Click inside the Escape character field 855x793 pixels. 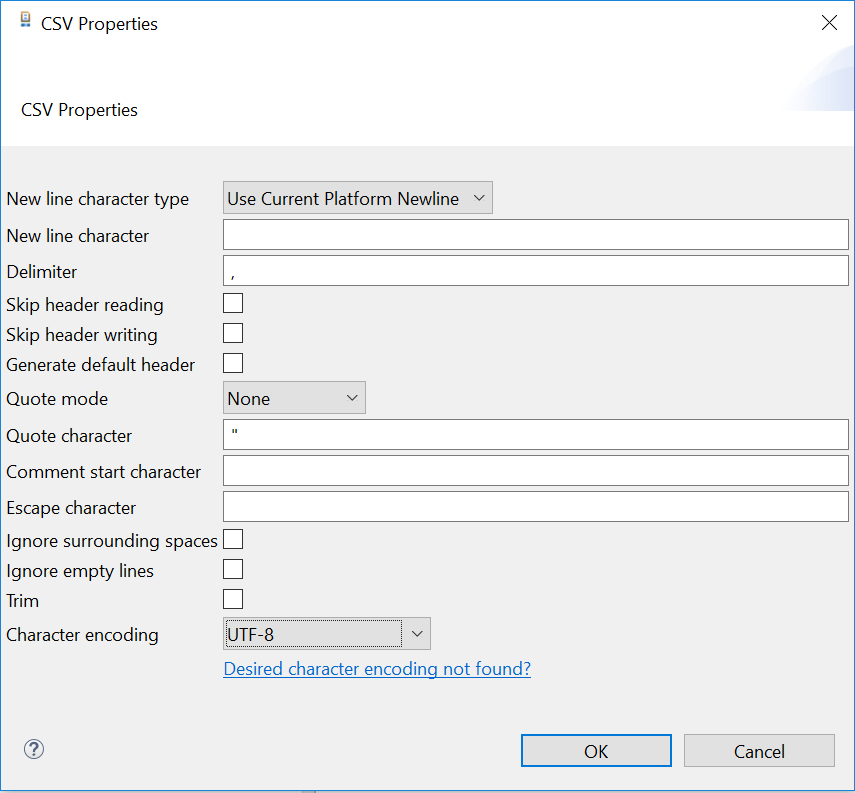coord(535,507)
